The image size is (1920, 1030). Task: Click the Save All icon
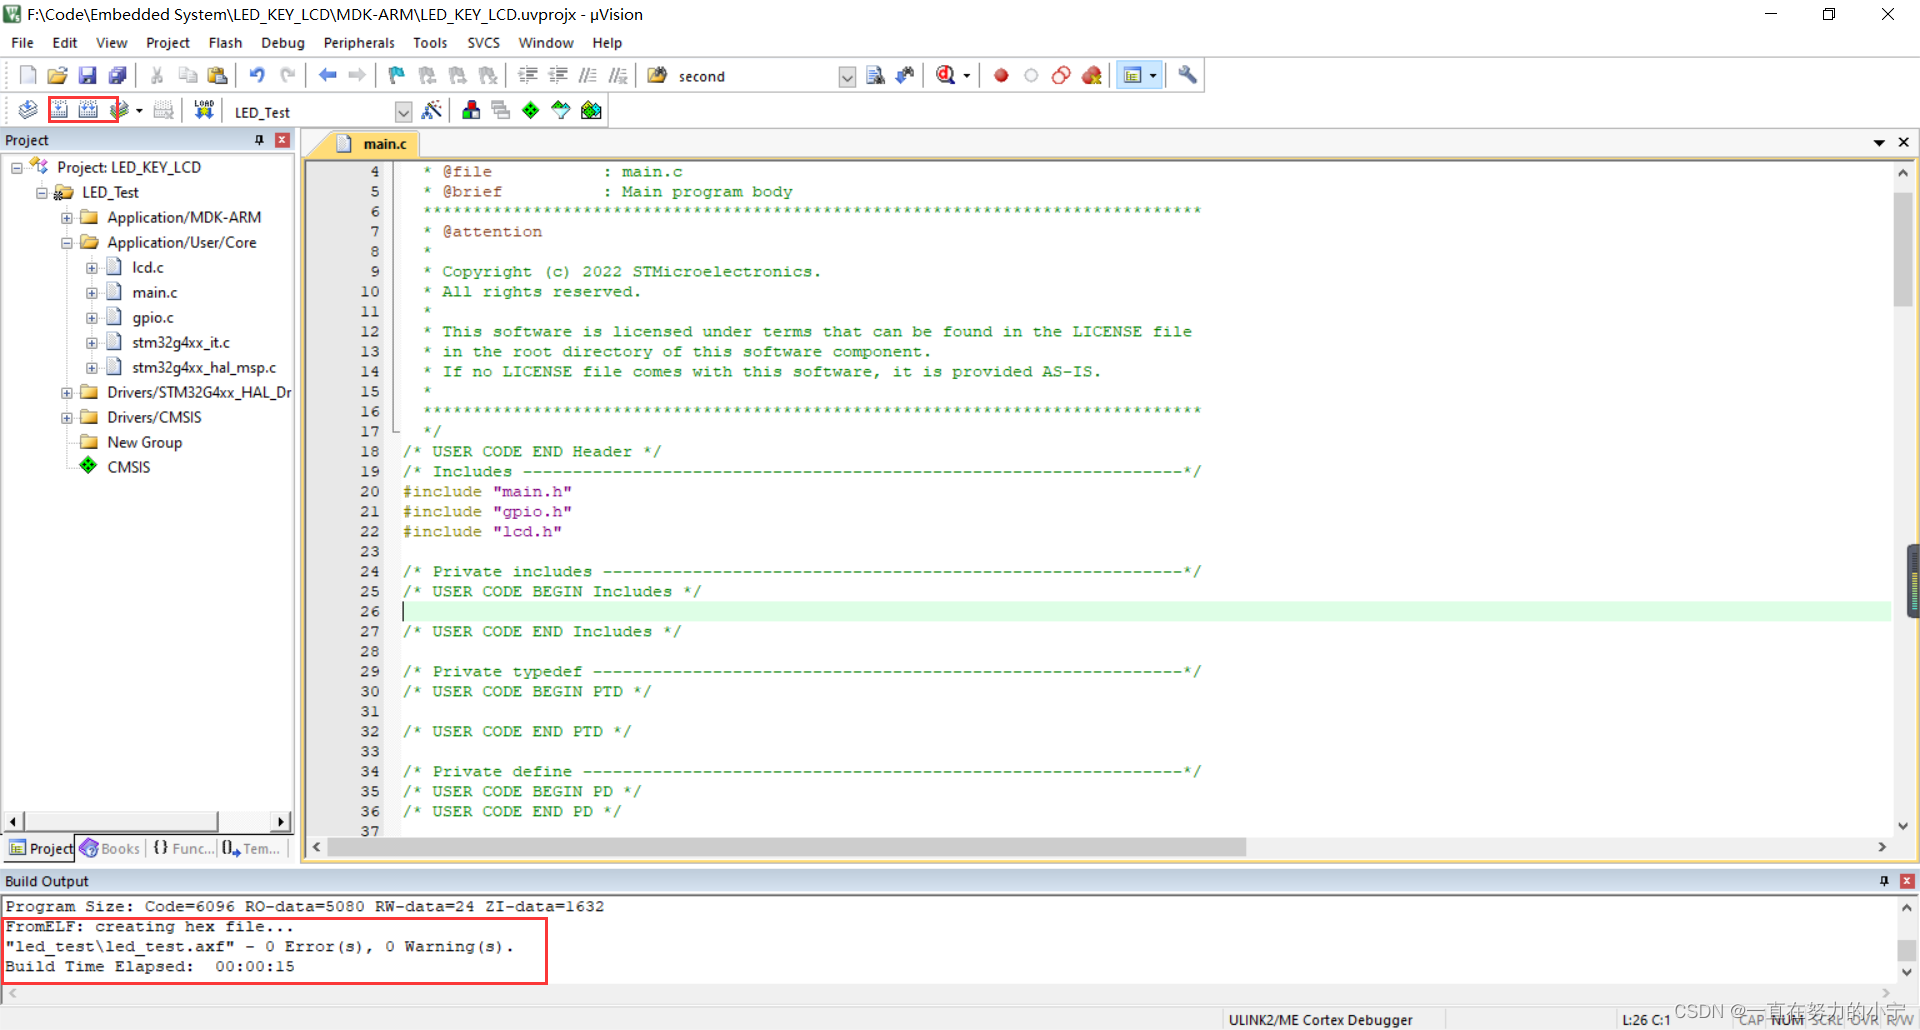tap(118, 75)
